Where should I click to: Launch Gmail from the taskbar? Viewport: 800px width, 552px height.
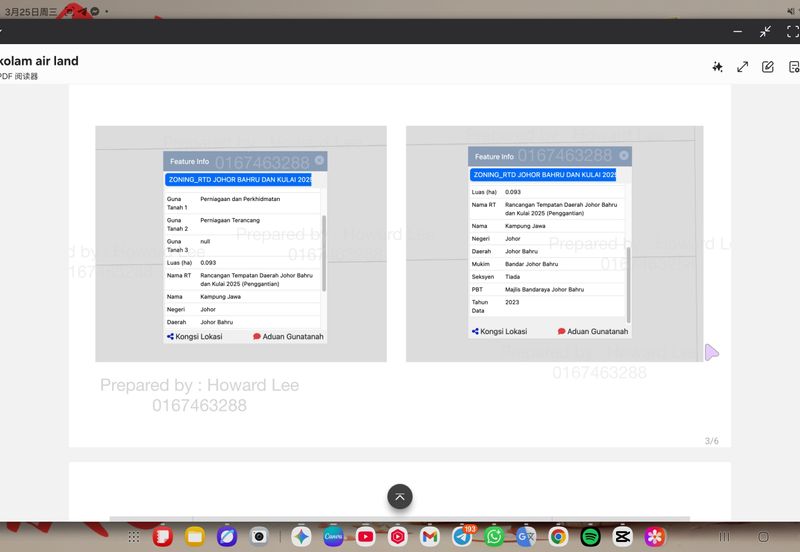(429, 537)
